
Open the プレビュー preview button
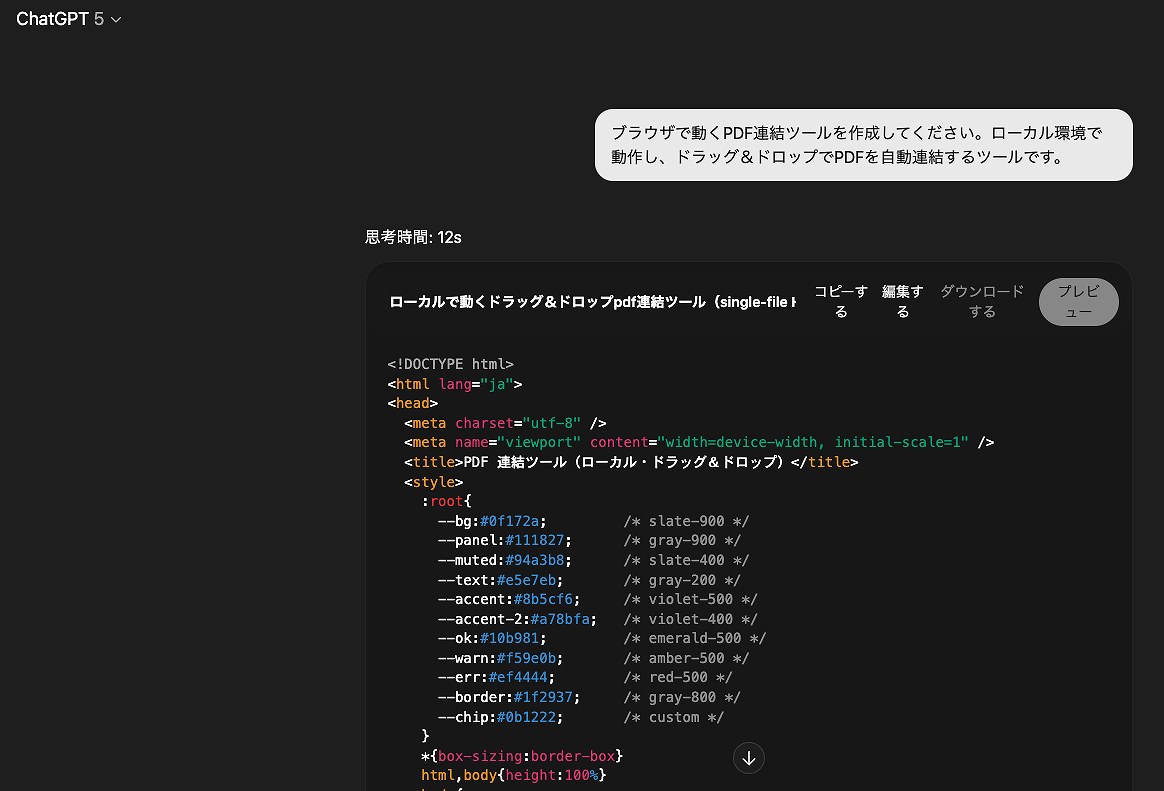[1078, 301]
